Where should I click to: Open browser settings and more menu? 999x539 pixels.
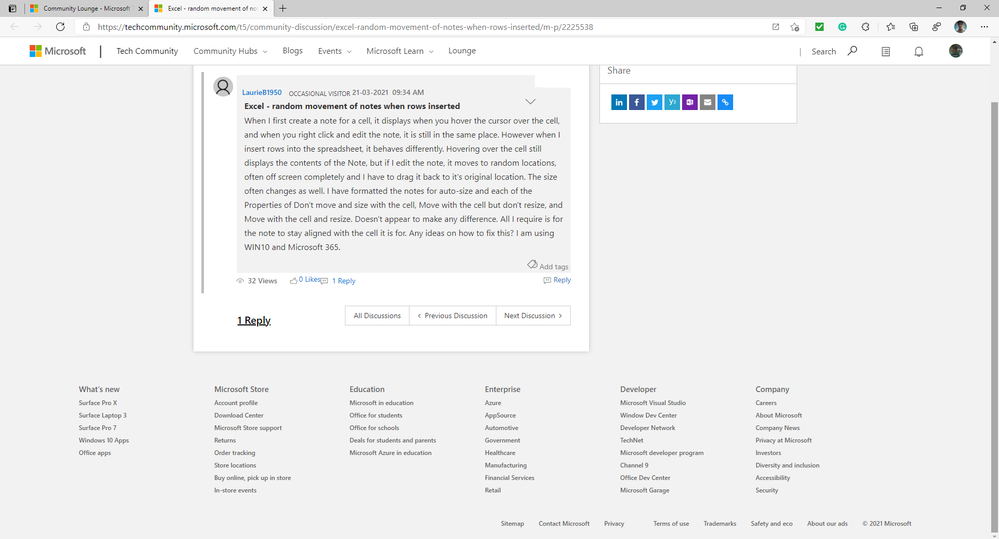[984, 27]
